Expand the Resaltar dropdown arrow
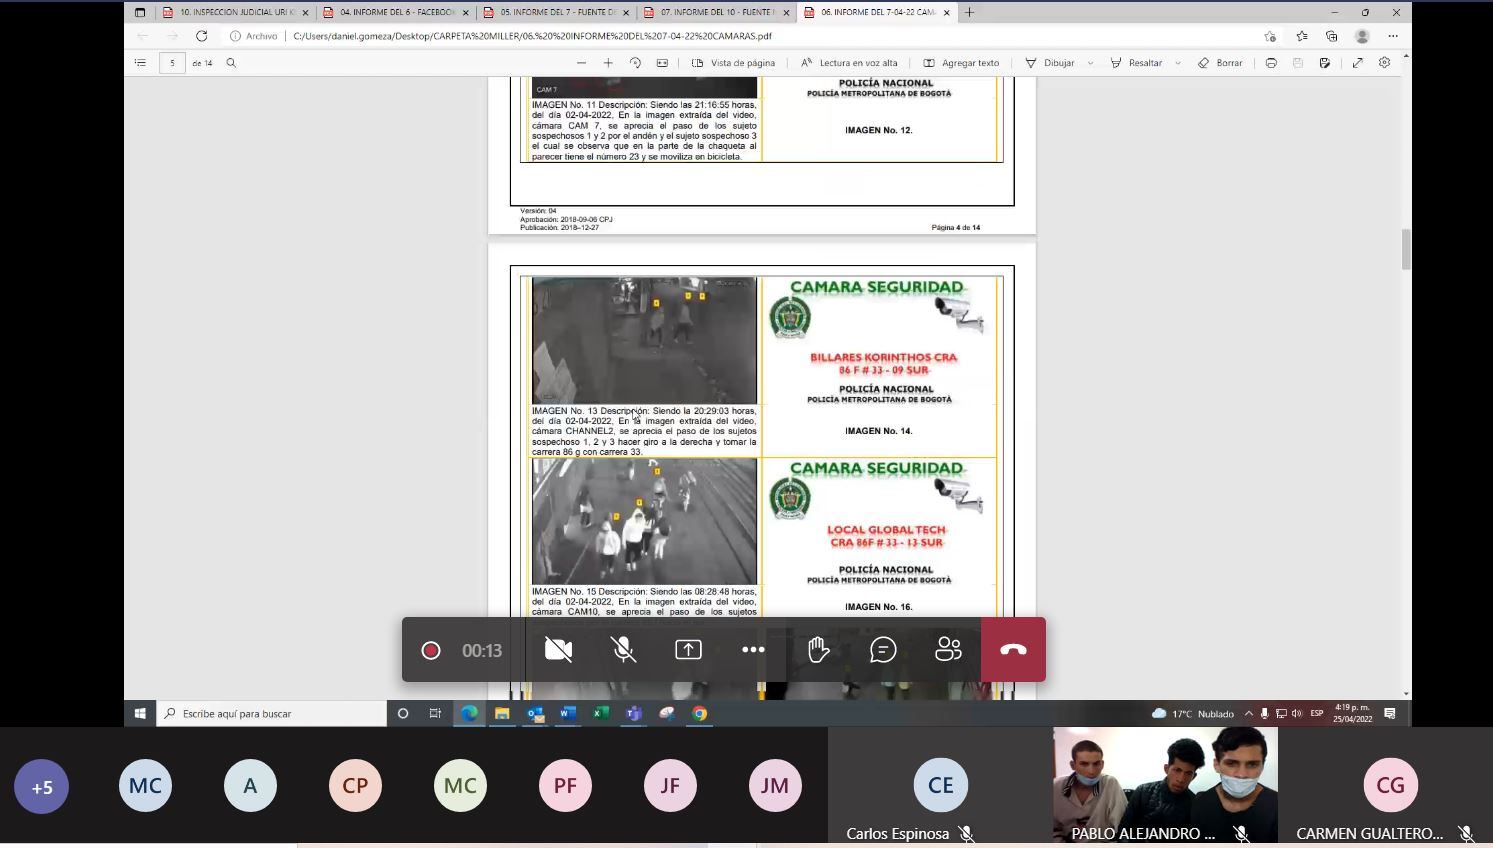 [x=1178, y=63]
